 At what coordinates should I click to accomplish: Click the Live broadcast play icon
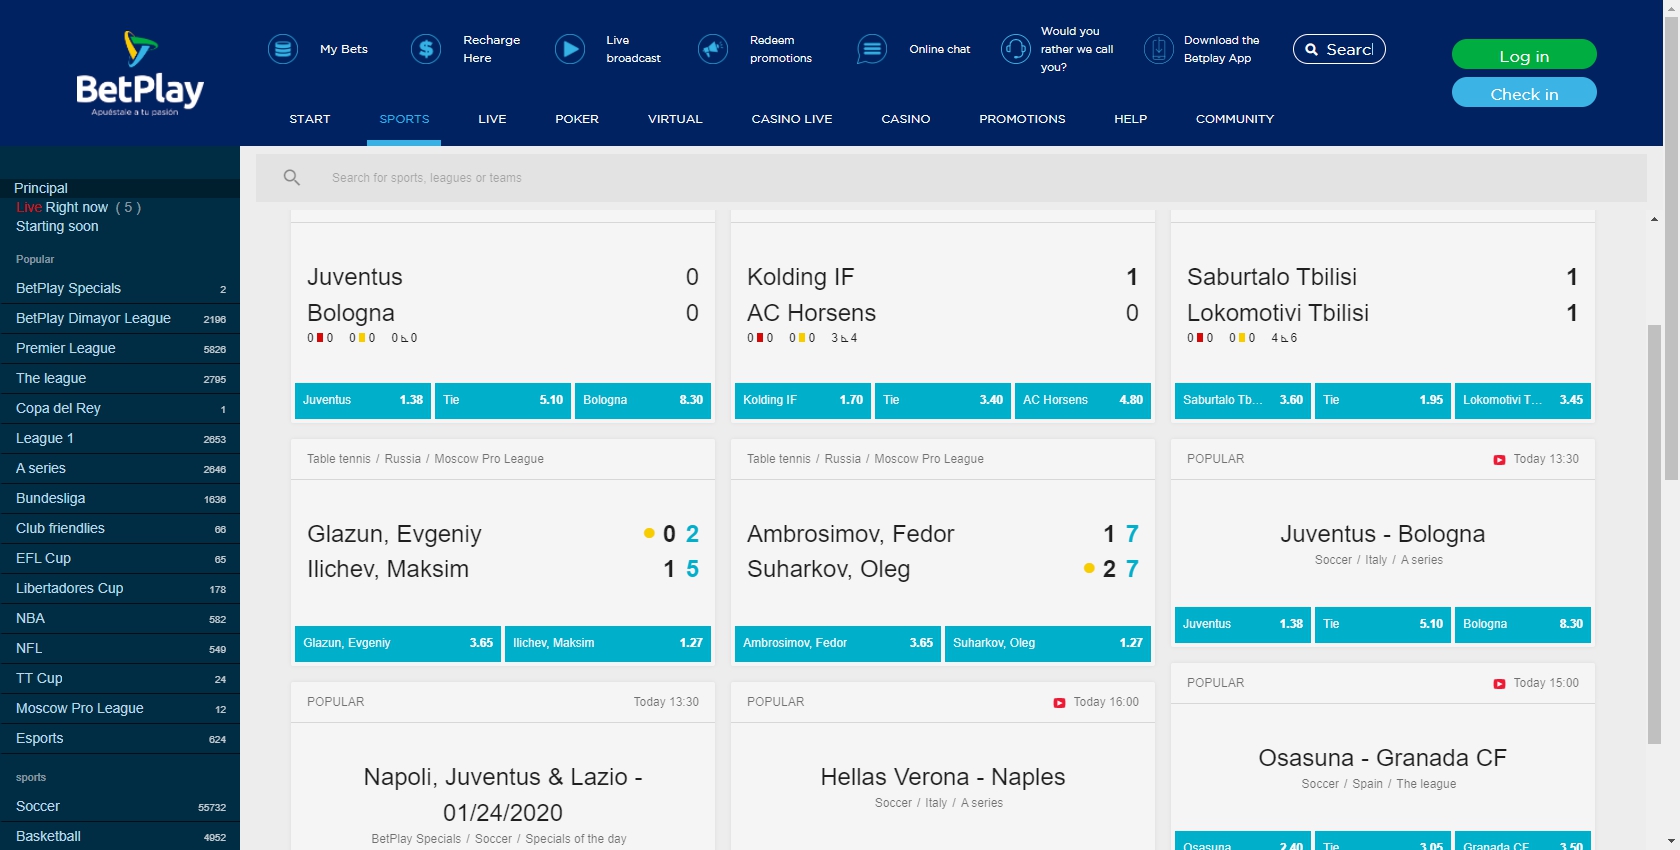[570, 48]
